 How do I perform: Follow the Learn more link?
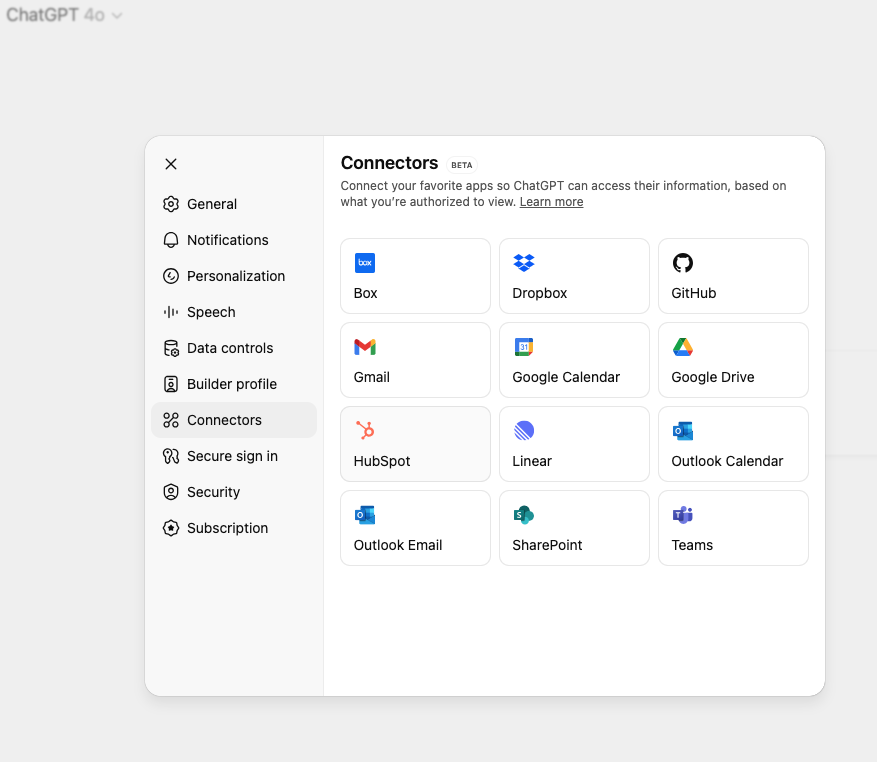tap(551, 202)
